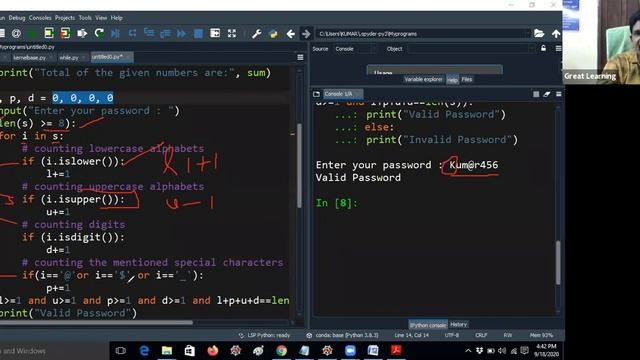Open the View menu
Viewport: 640px width, 360px height.
101,18
